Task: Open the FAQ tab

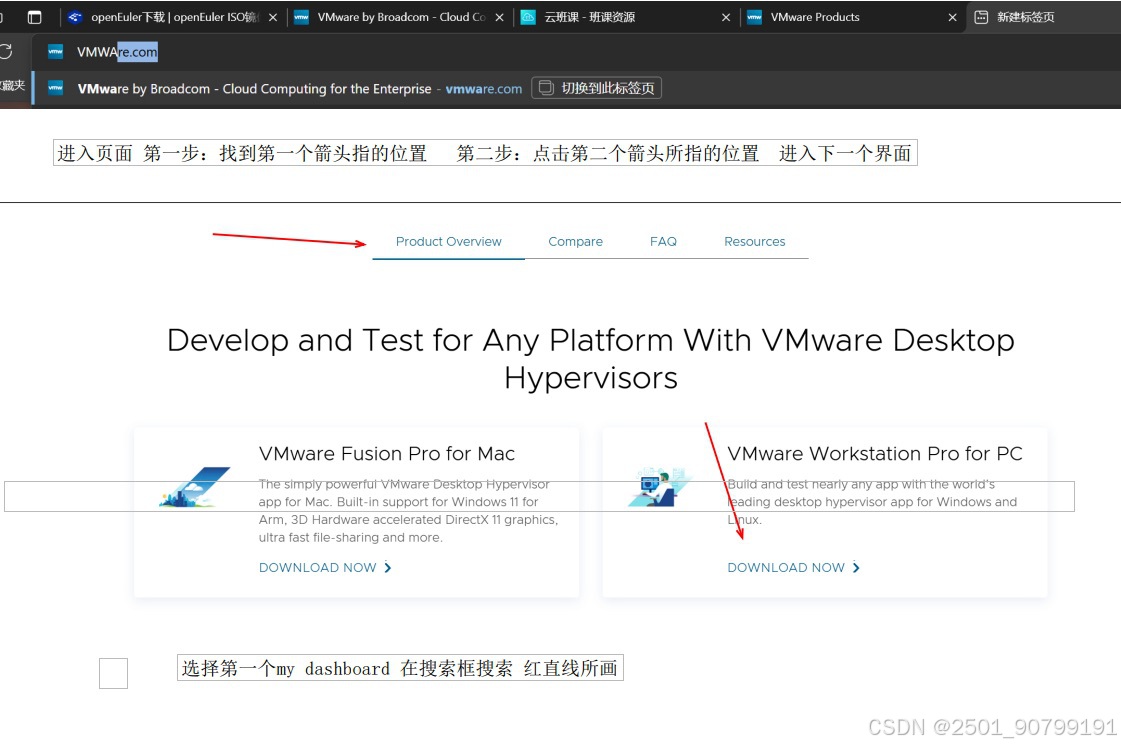Action: click(663, 242)
